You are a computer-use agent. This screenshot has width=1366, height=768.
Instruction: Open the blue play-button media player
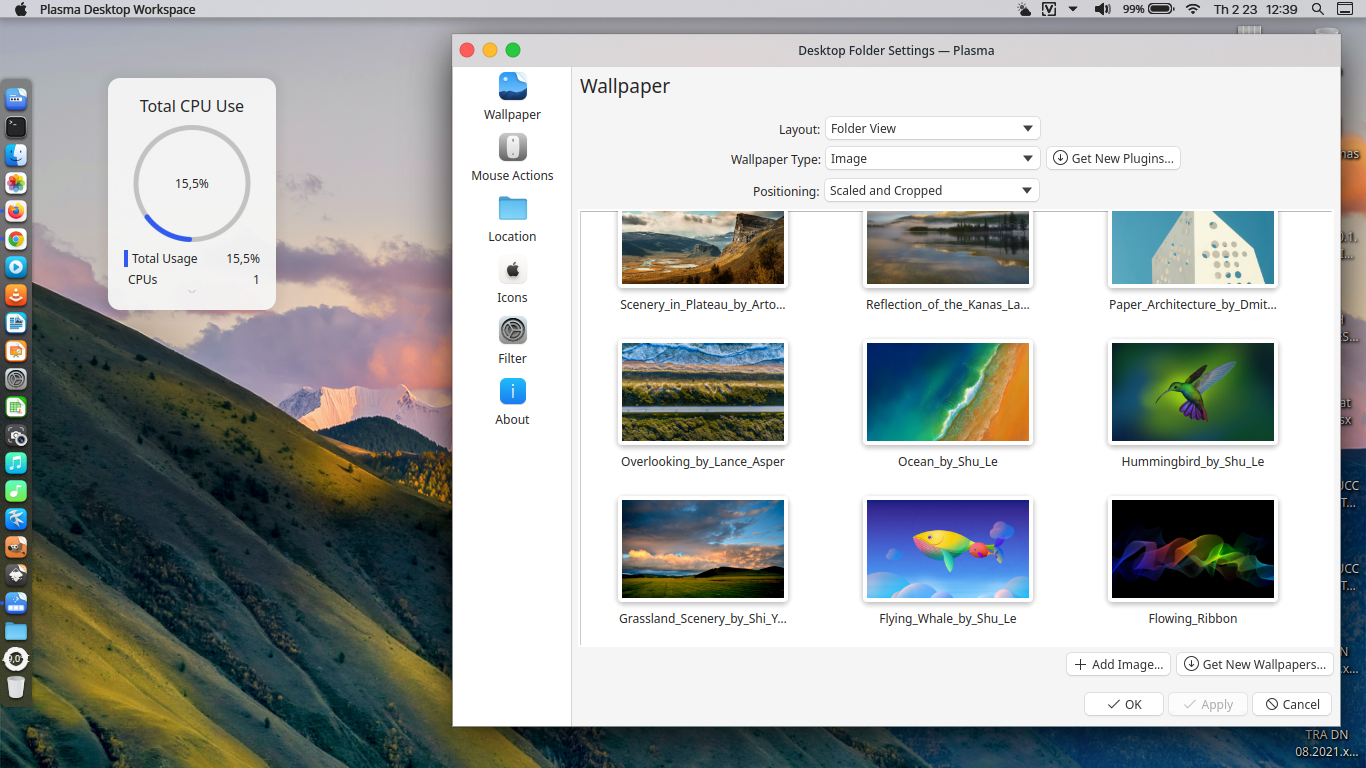click(16, 267)
